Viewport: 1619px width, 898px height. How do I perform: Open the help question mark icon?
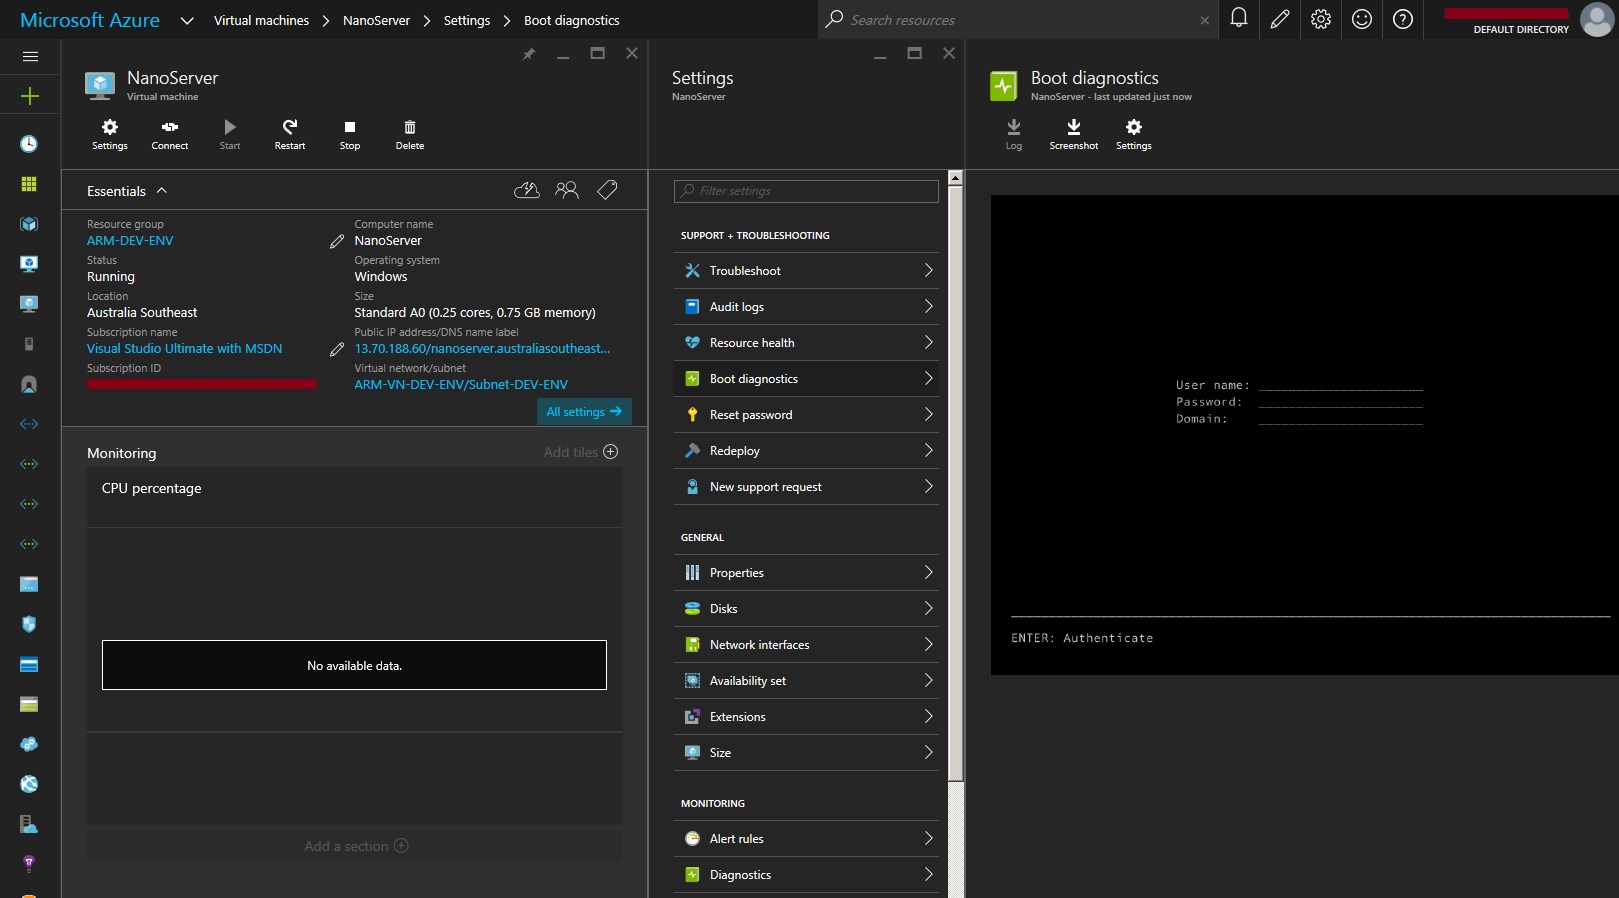1403,19
